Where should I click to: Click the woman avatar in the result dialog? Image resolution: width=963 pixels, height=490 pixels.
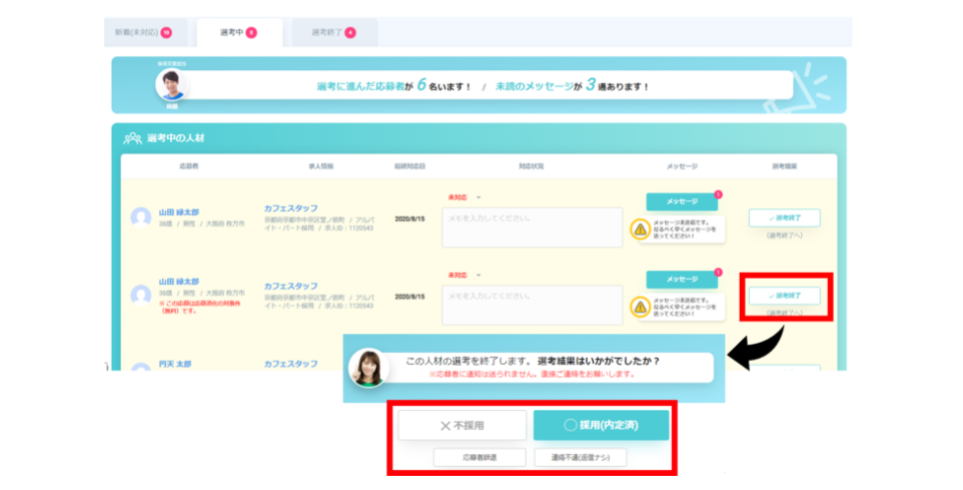tap(368, 368)
